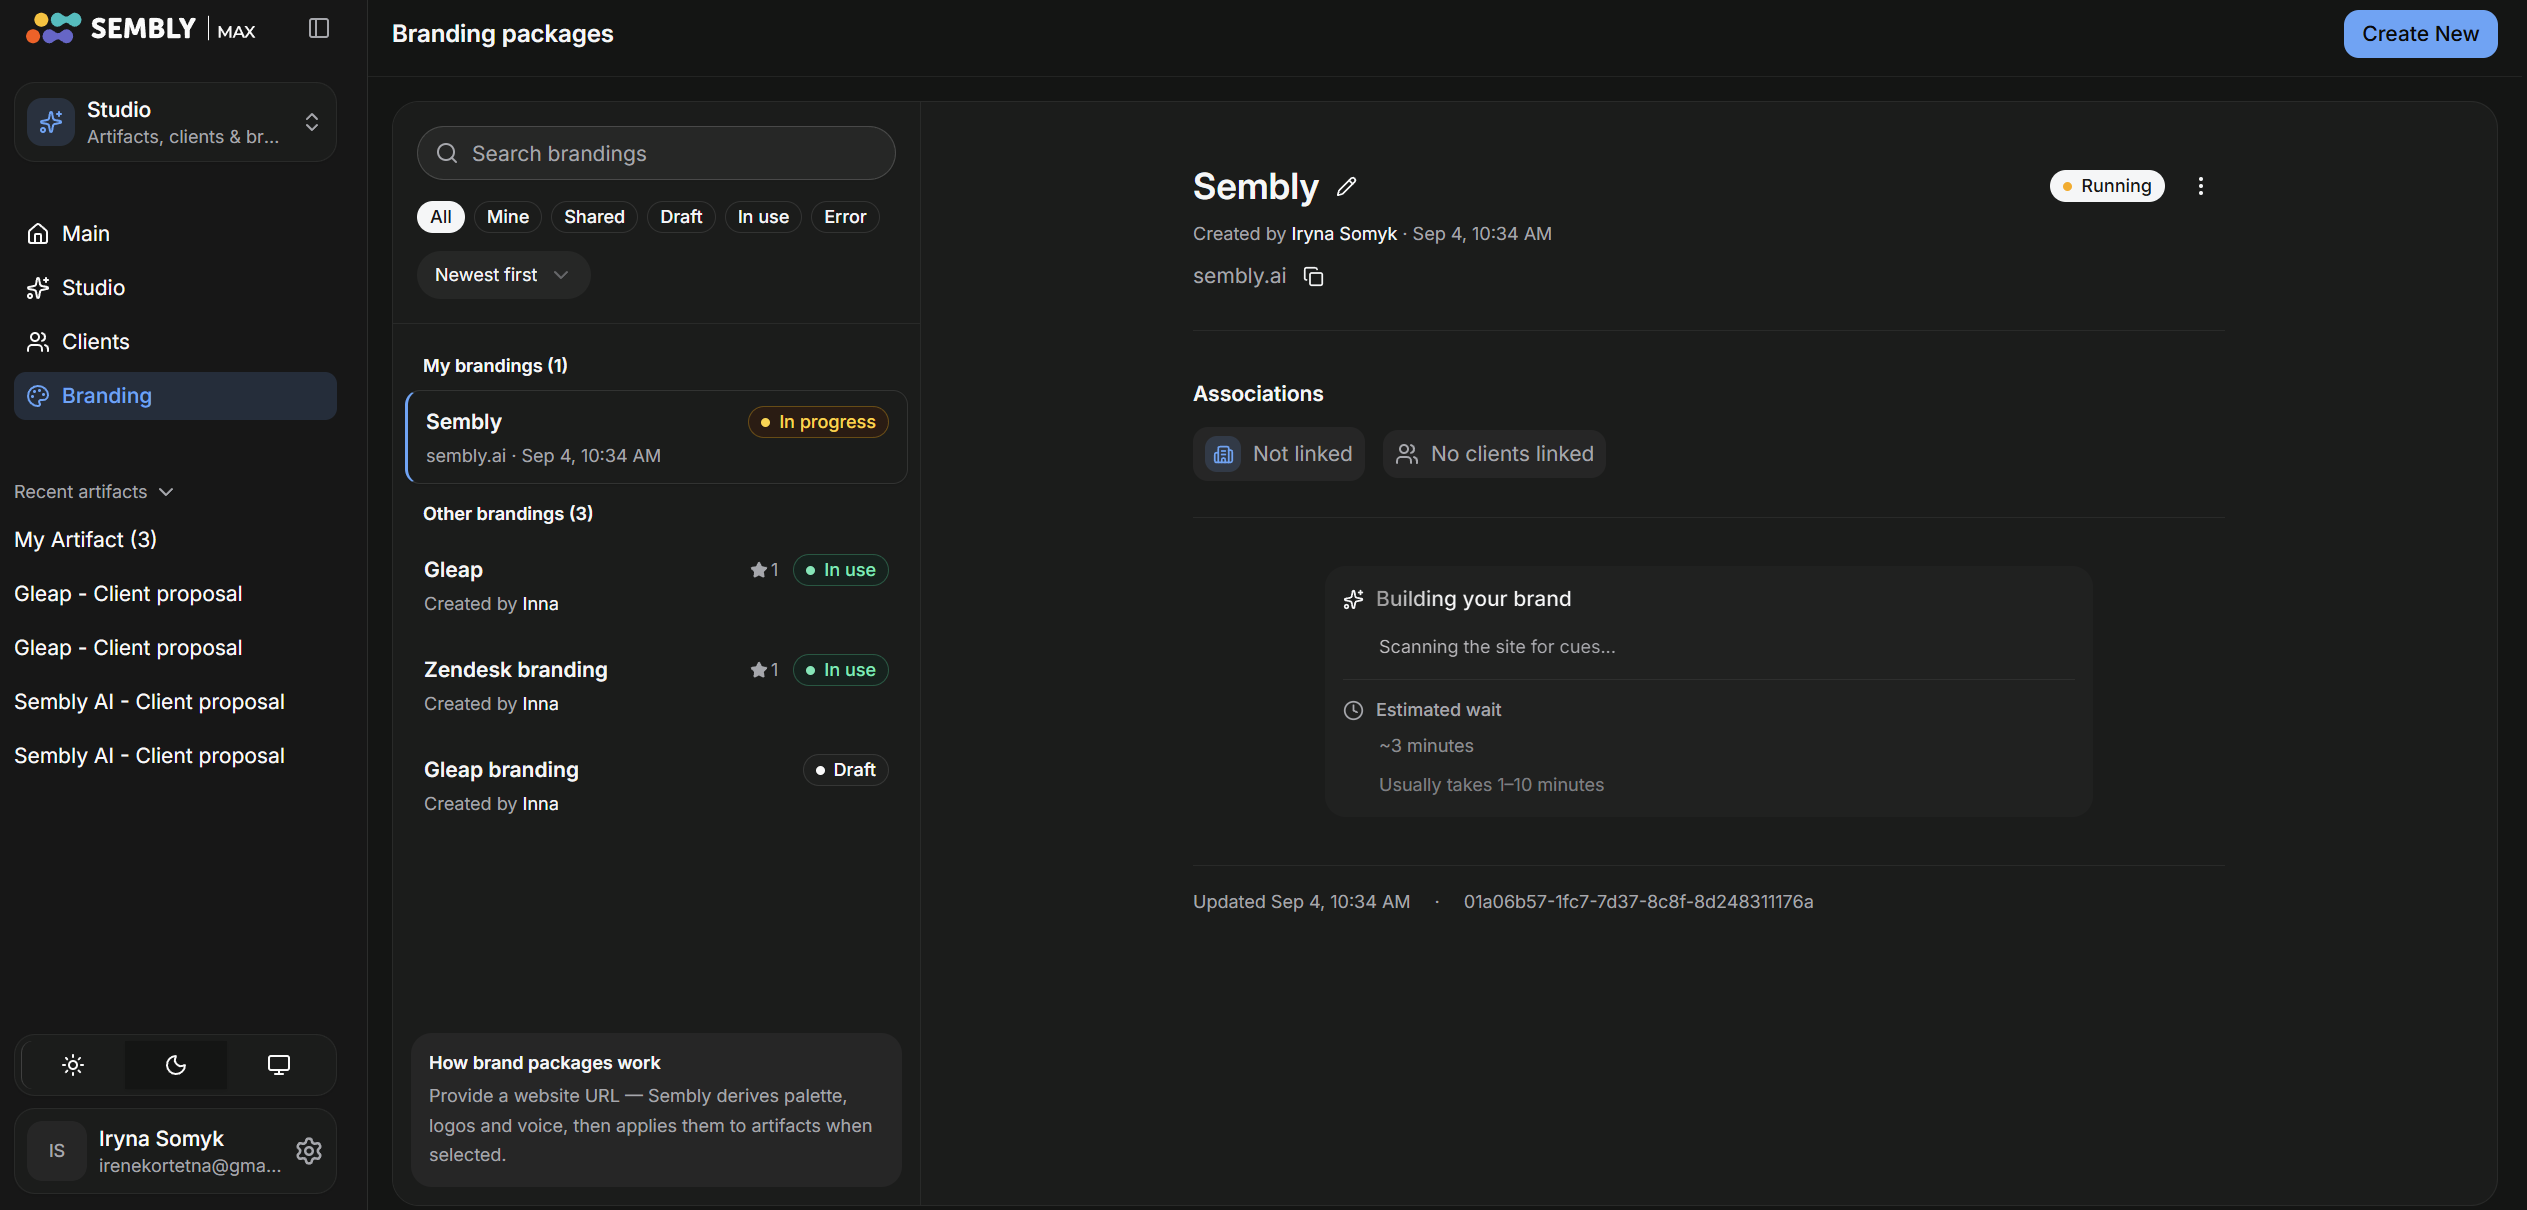2527x1210 pixels.
Task: Filter brandings by In use
Action: [763, 217]
